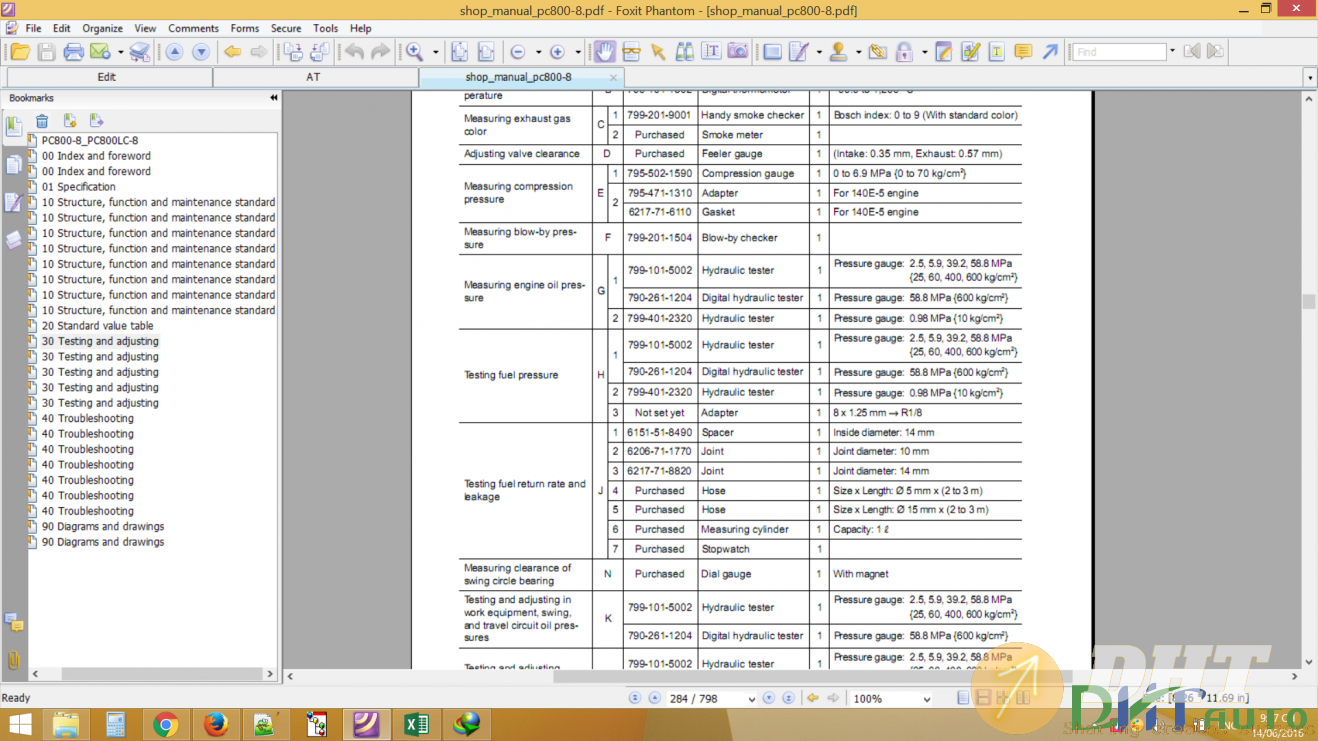Select Continuous page view layout icon
The height and width of the screenshot is (741, 1318).
[983, 698]
